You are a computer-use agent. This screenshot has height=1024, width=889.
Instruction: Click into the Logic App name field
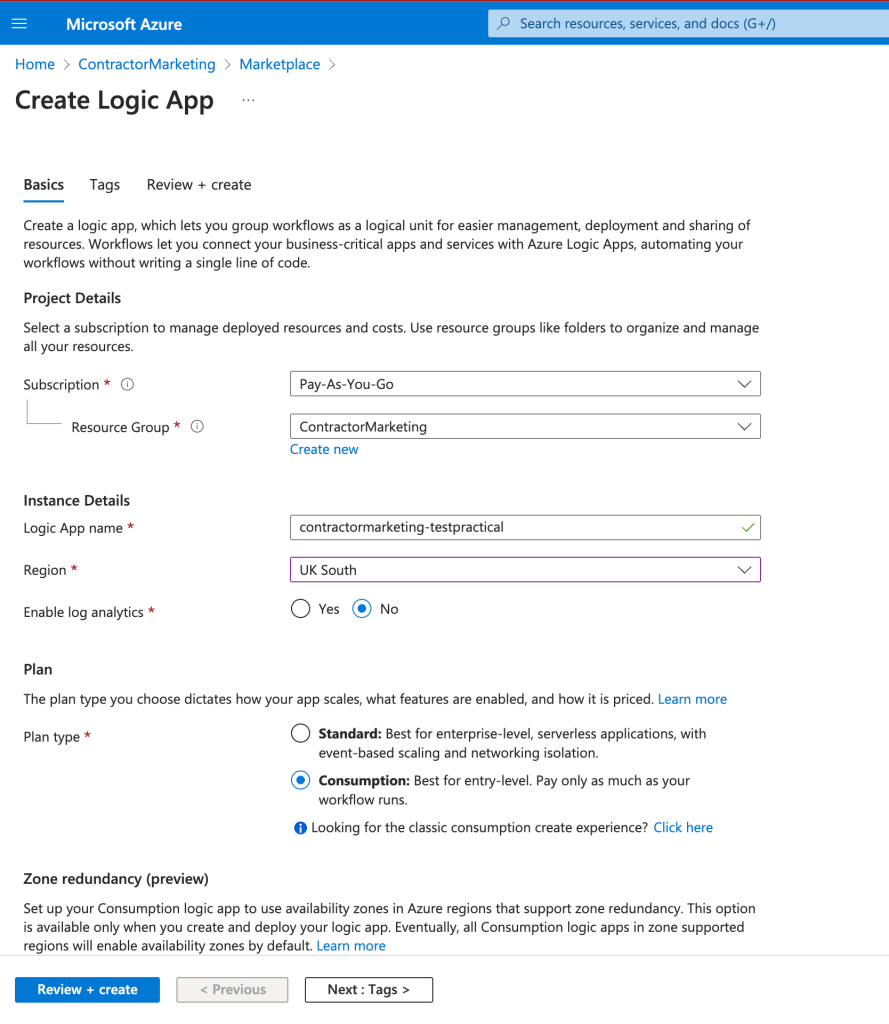point(525,527)
